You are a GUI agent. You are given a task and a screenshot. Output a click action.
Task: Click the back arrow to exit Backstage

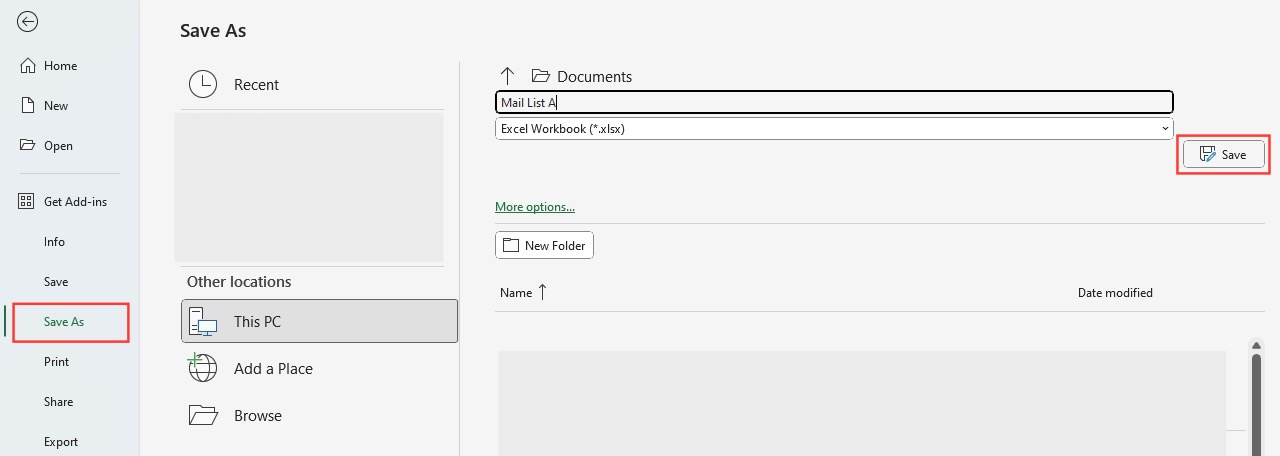28,21
